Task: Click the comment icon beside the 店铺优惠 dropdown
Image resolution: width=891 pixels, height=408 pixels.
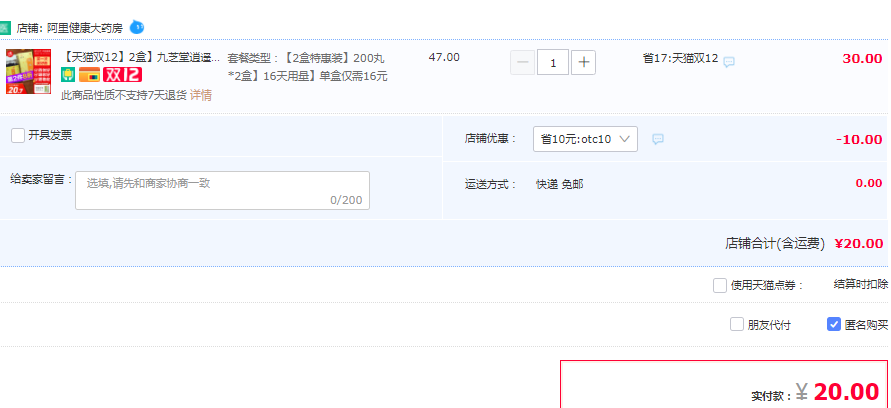Action: coord(658,139)
